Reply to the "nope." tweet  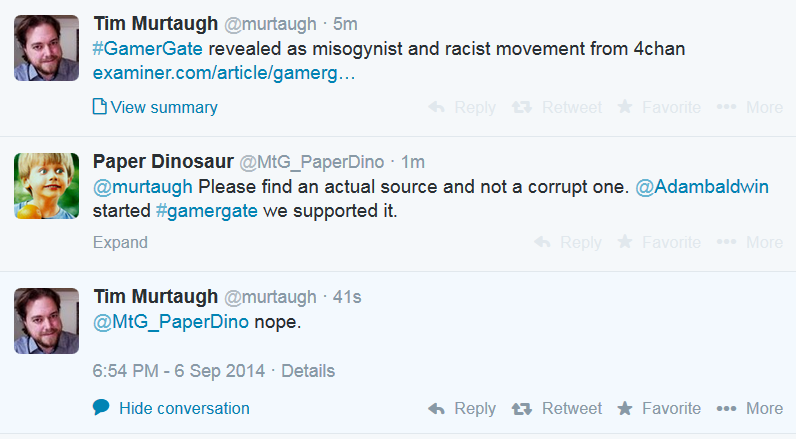[x=461, y=408]
